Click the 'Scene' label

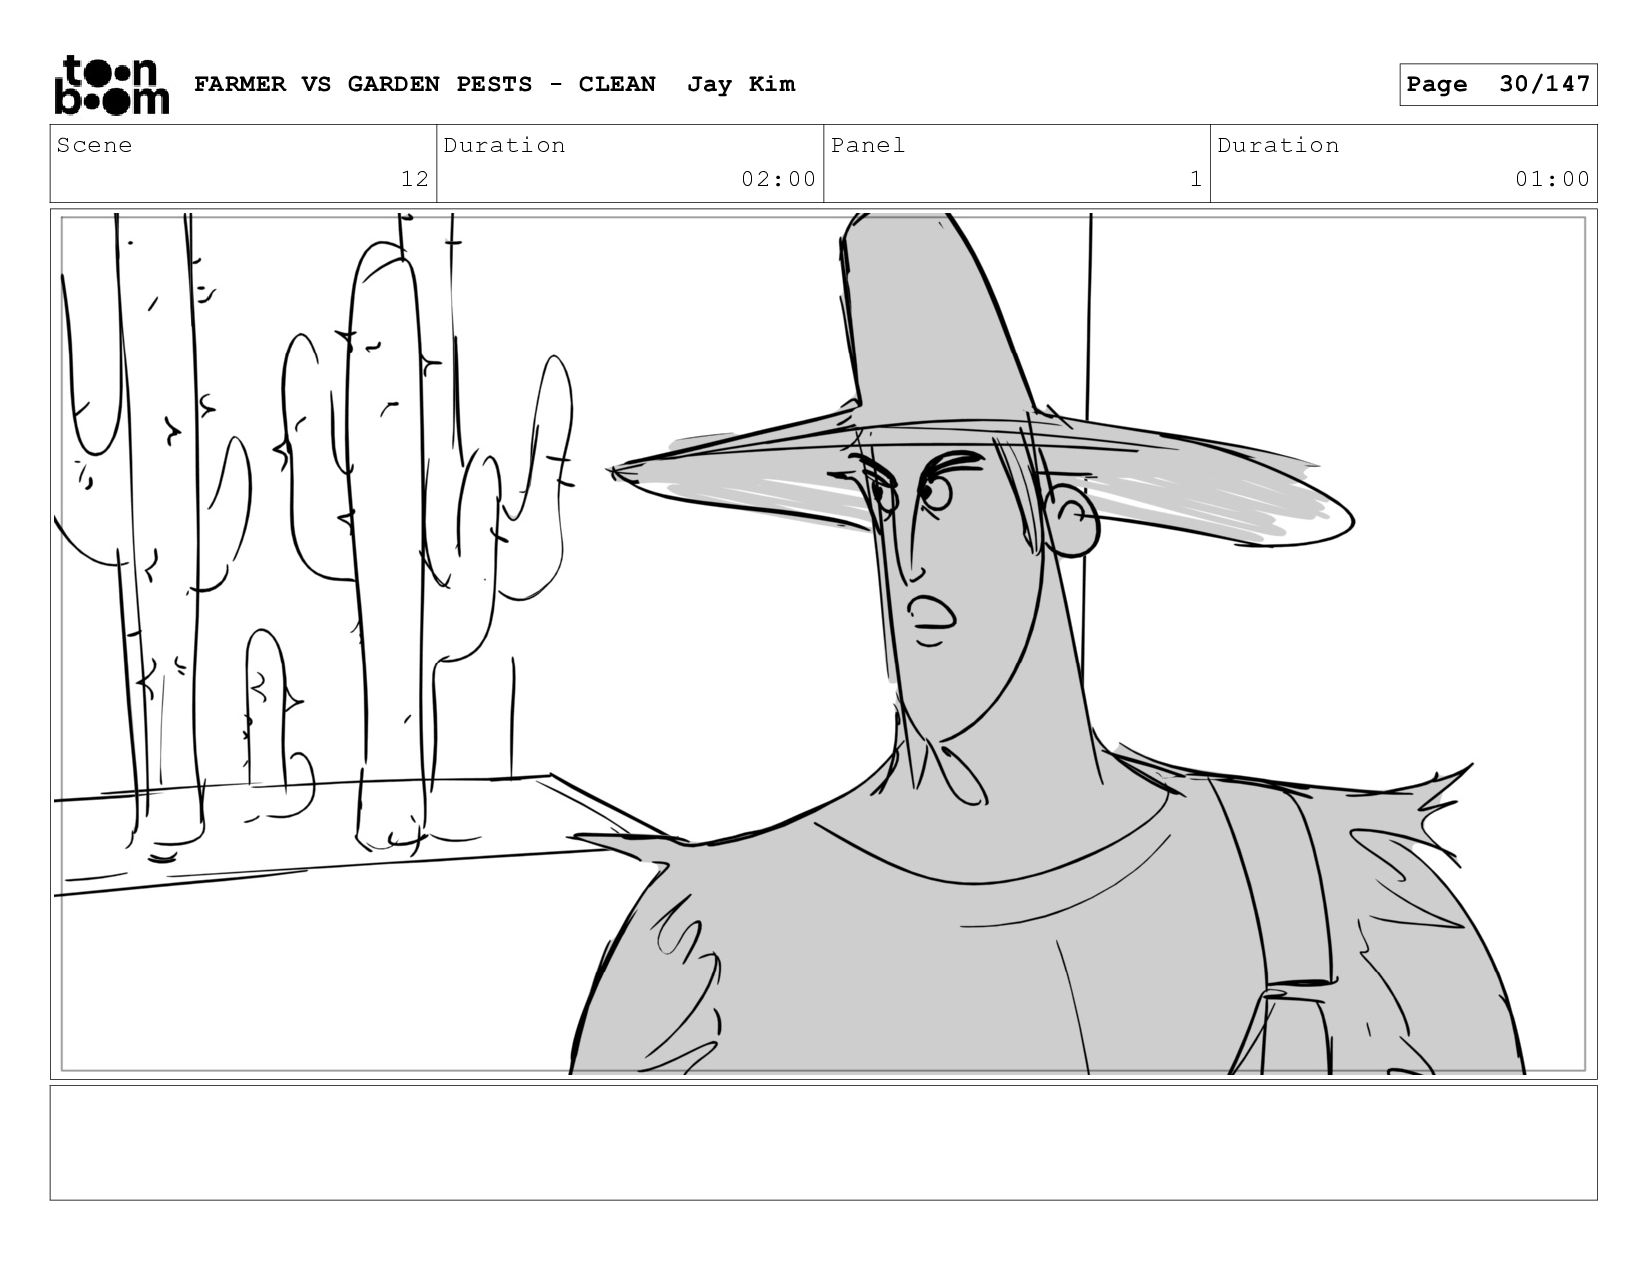pyautogui.click(x=94, y=145)
